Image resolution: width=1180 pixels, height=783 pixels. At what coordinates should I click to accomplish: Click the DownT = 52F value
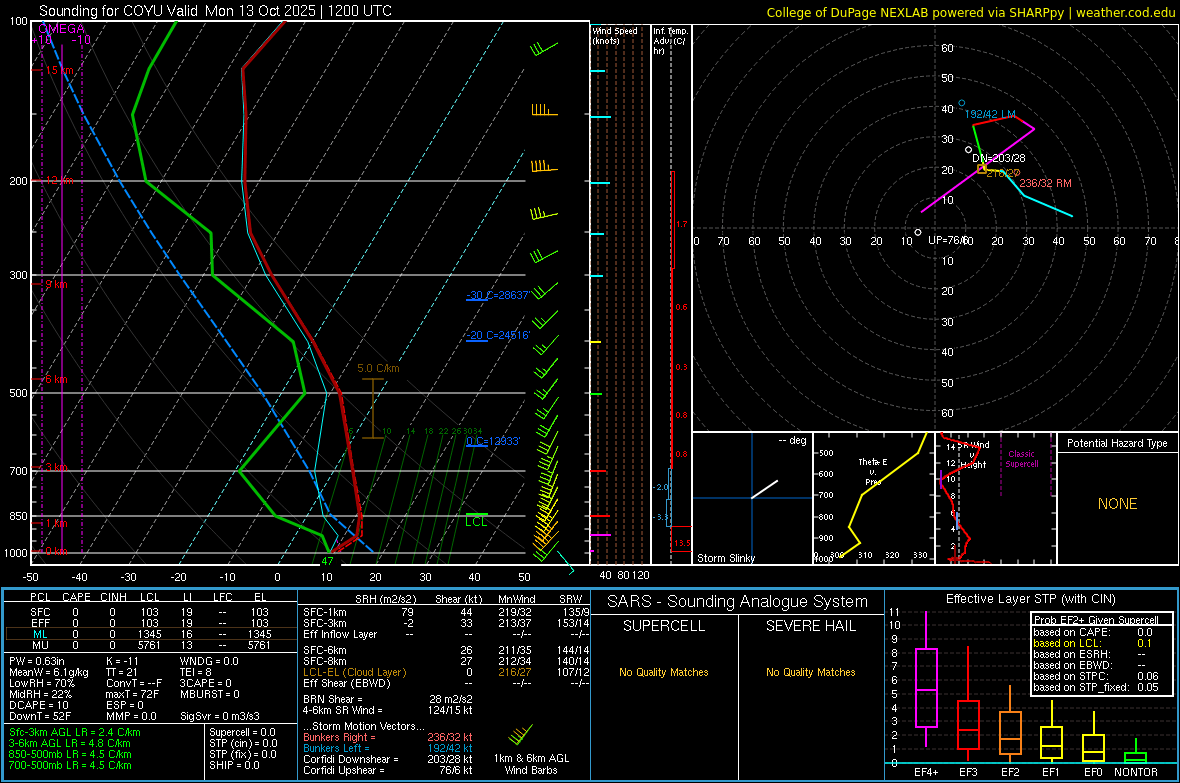point(40,716)
